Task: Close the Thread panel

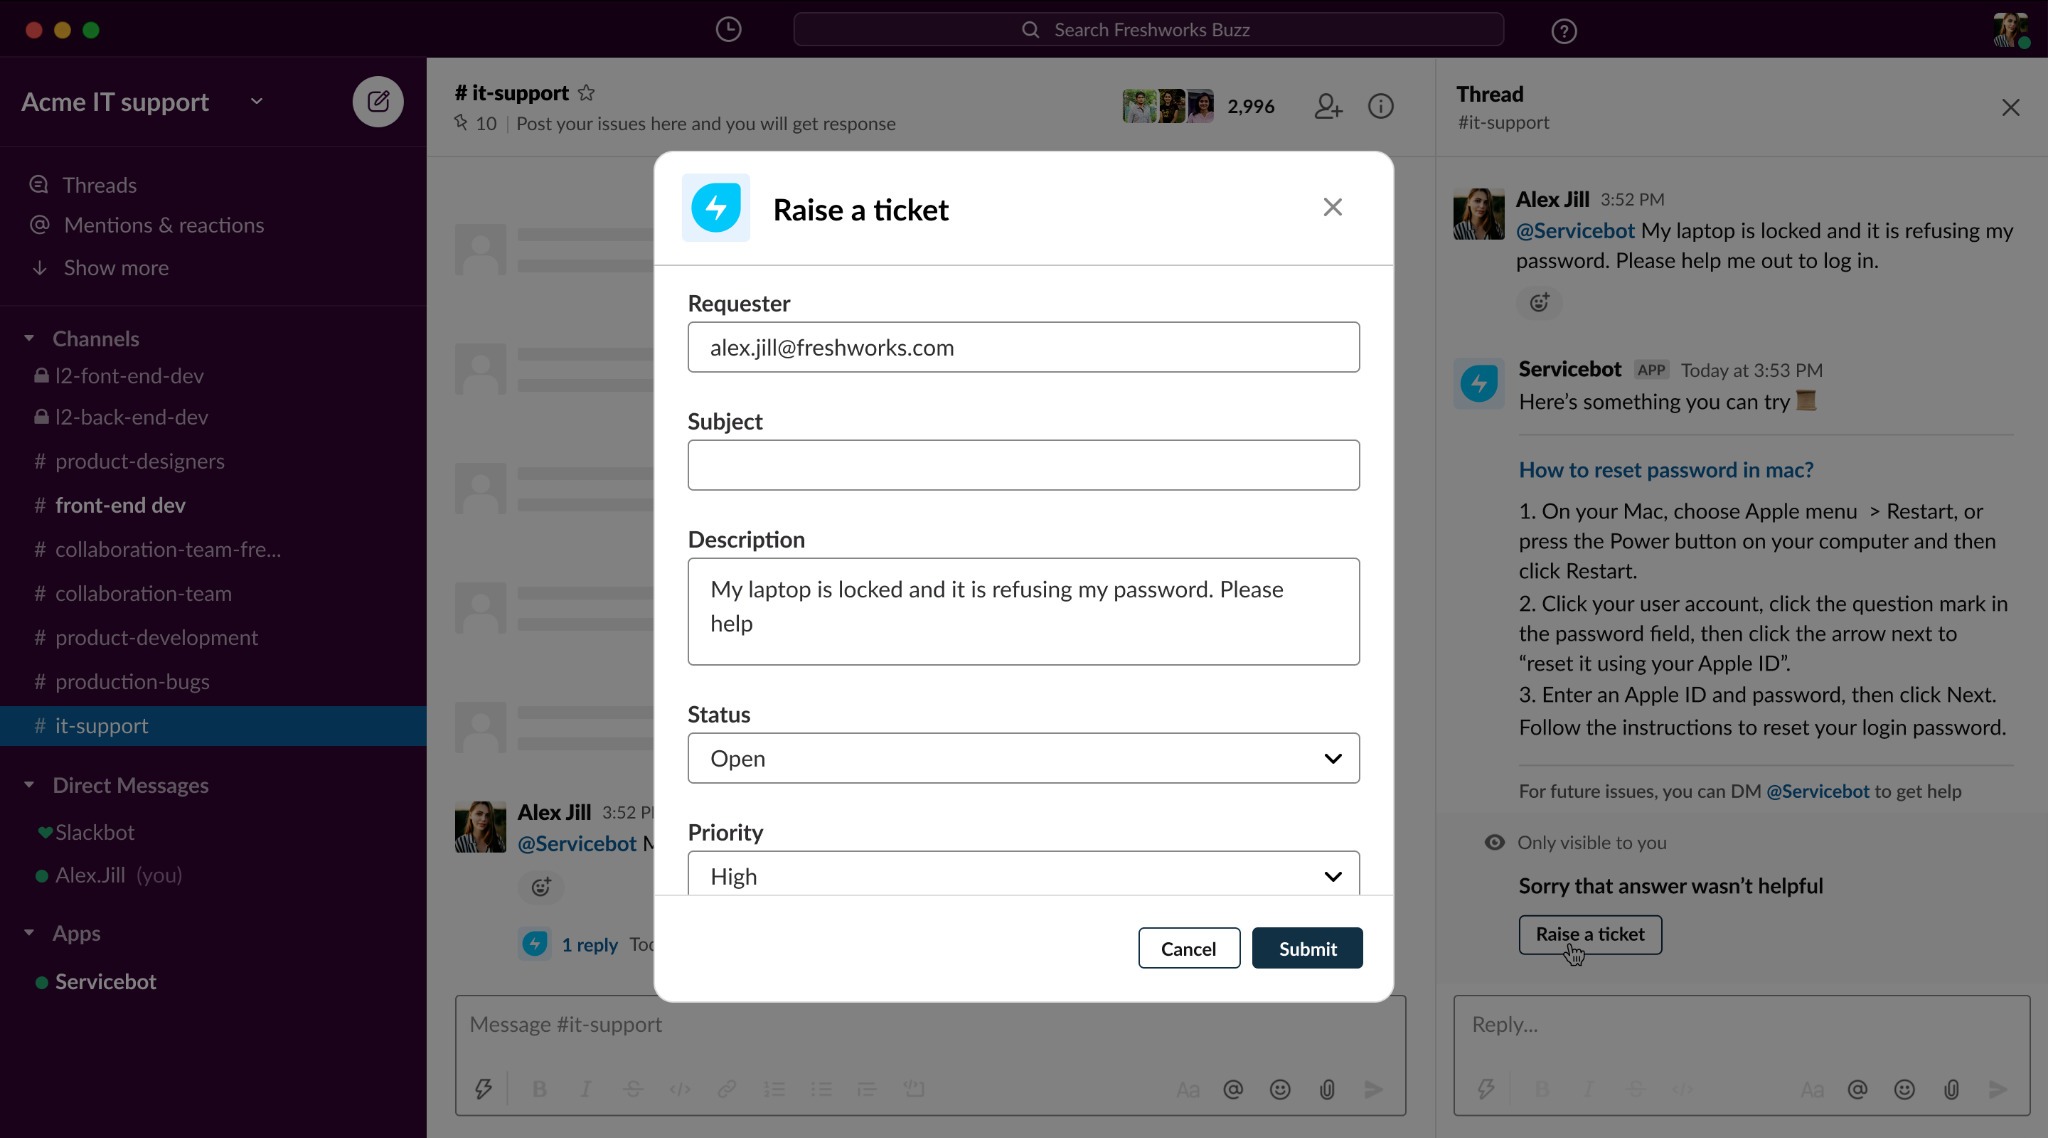Action: (2011, 107)
